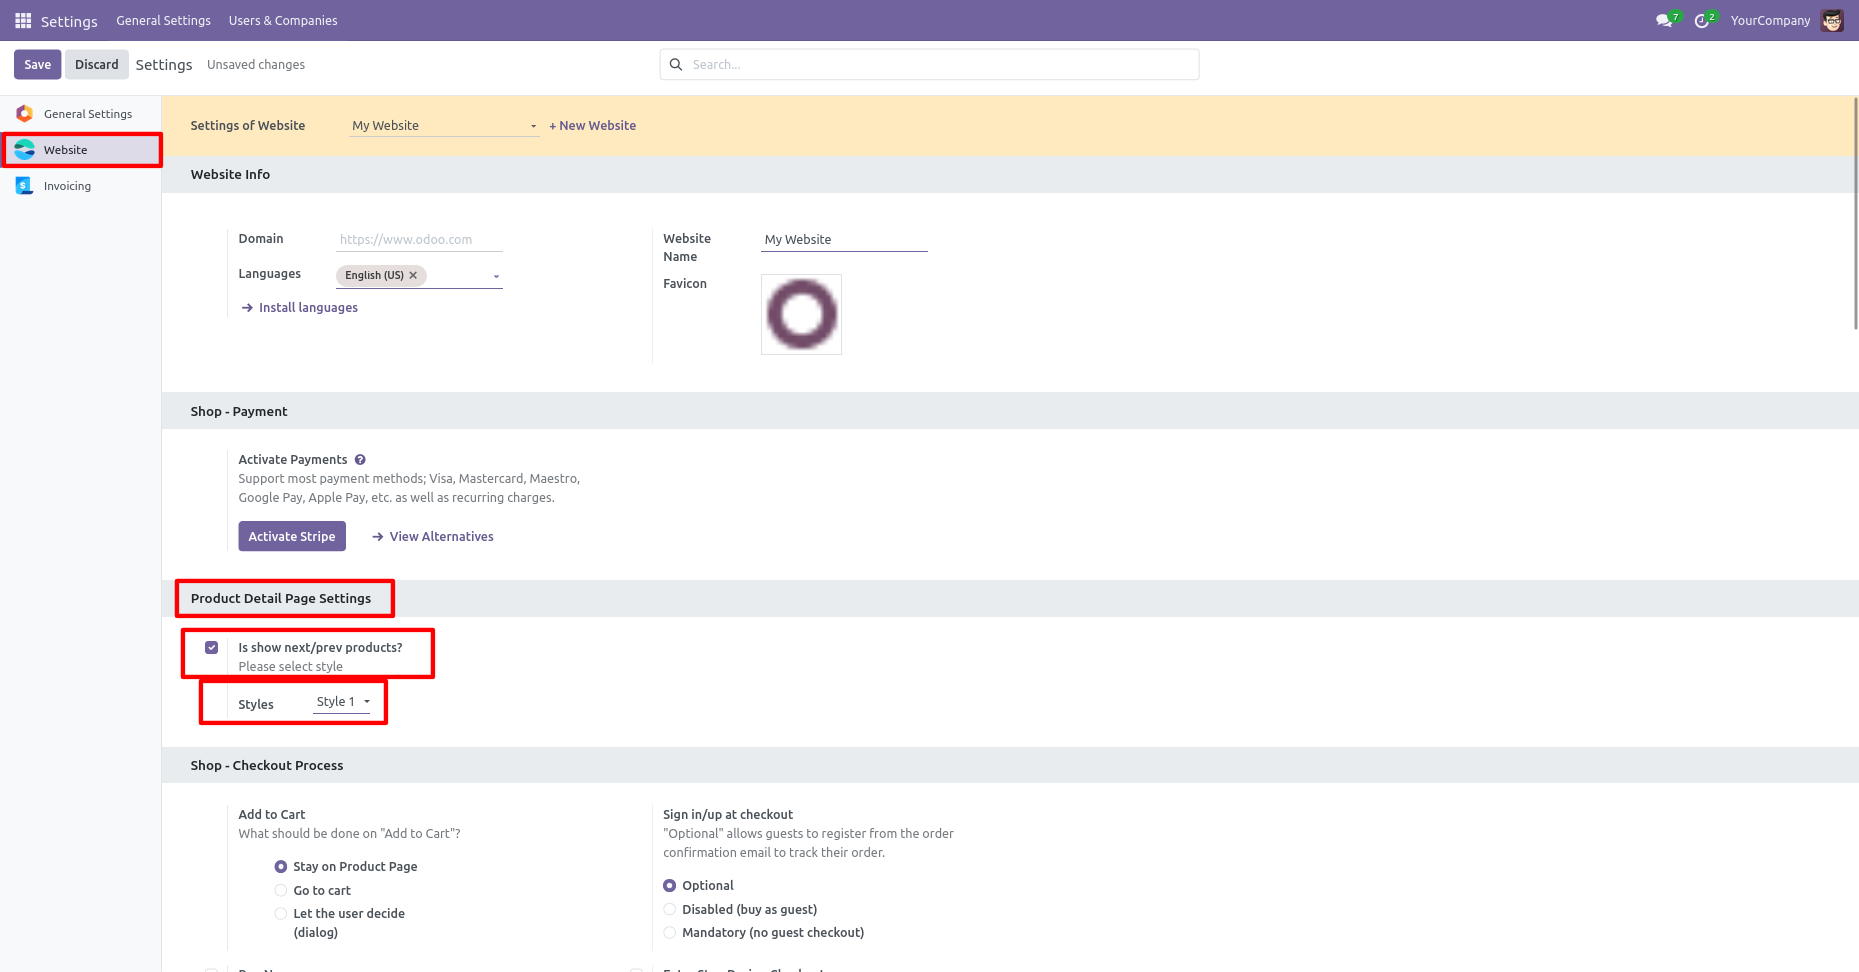Click the 'Product Detail Page Settings' heading
This screenshot has height=972, width=1859.
click(x=281, y=599)
